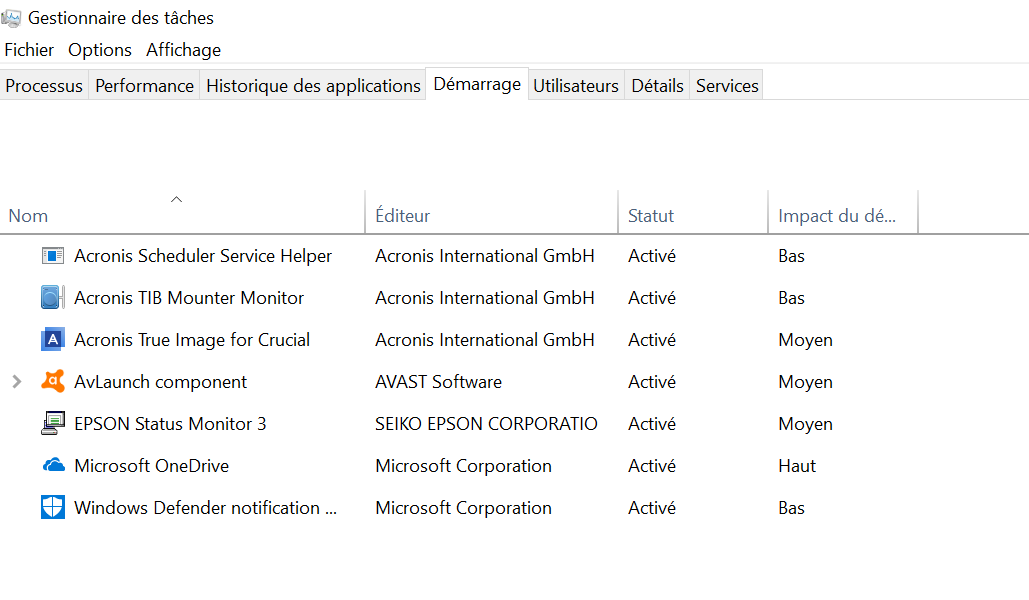1029x600 pixels.
Task: Sort list by Statut column
Action: pyautogui.click(x=651, y=216)
